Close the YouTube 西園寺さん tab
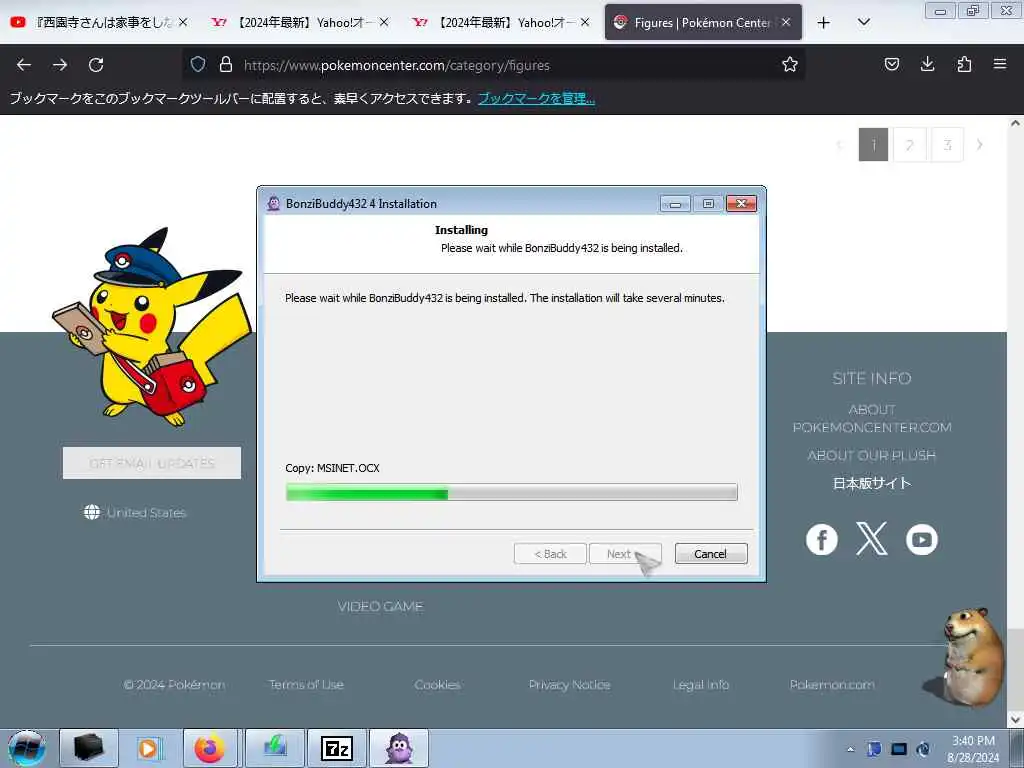This screenshot has height=768, width=1024. 183,22
